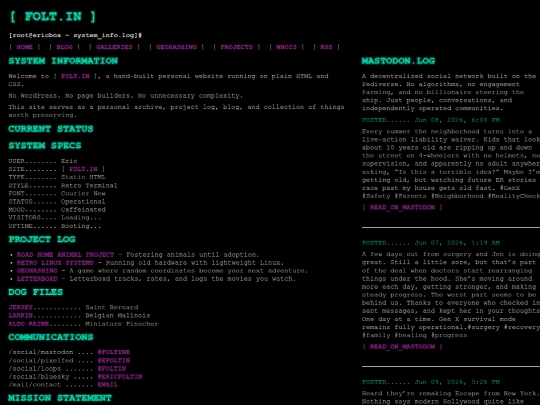The image size is (540, 405).
Task: Click the VISITORS Loading row
Action: 55,218
